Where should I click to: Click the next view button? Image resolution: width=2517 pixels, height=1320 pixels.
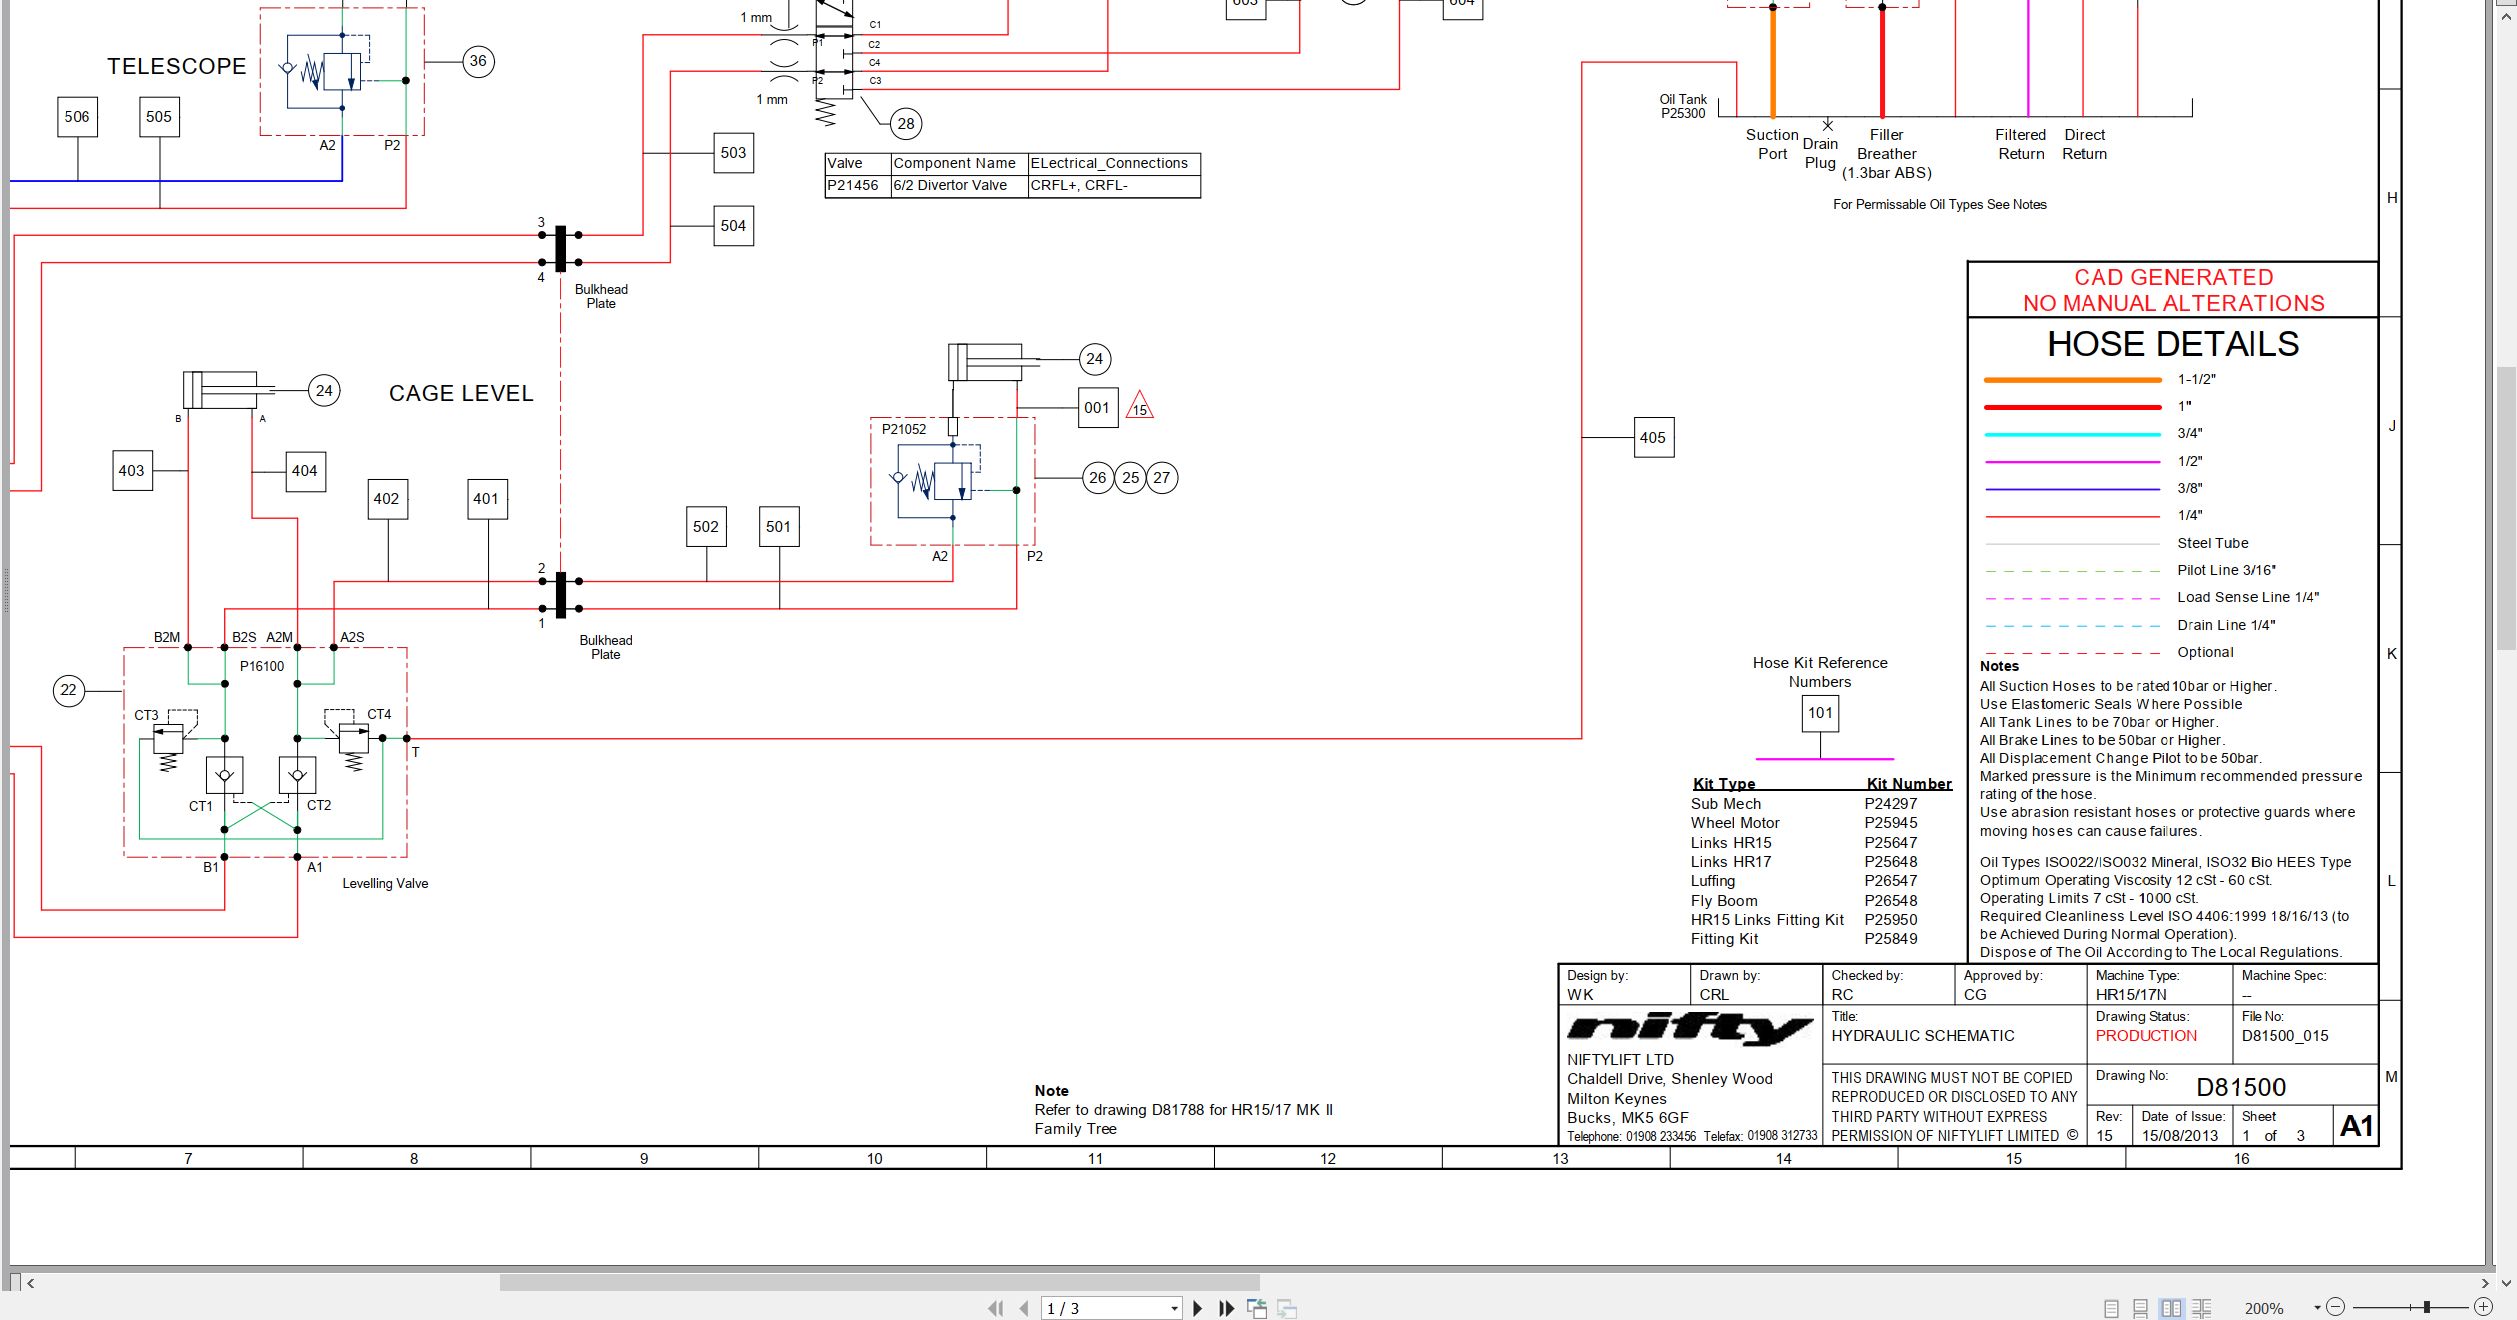coord(1287,1308)
